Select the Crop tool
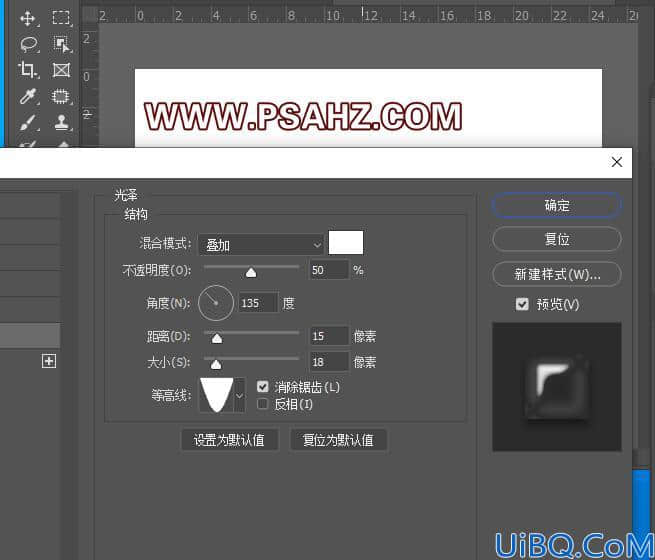The height and width of the screenshot is (560, 655). coord(28,70)
